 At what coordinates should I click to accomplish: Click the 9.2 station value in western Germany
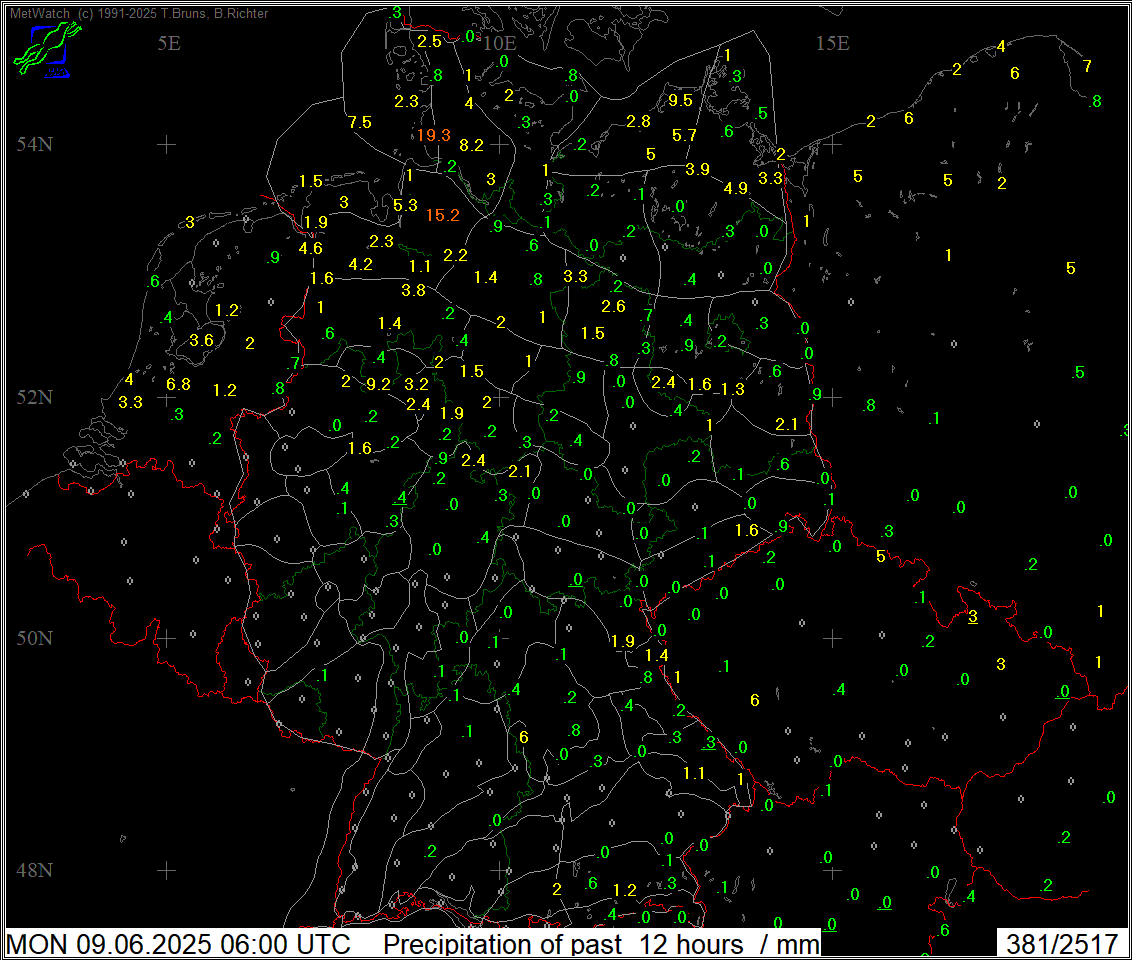point(378,385)
